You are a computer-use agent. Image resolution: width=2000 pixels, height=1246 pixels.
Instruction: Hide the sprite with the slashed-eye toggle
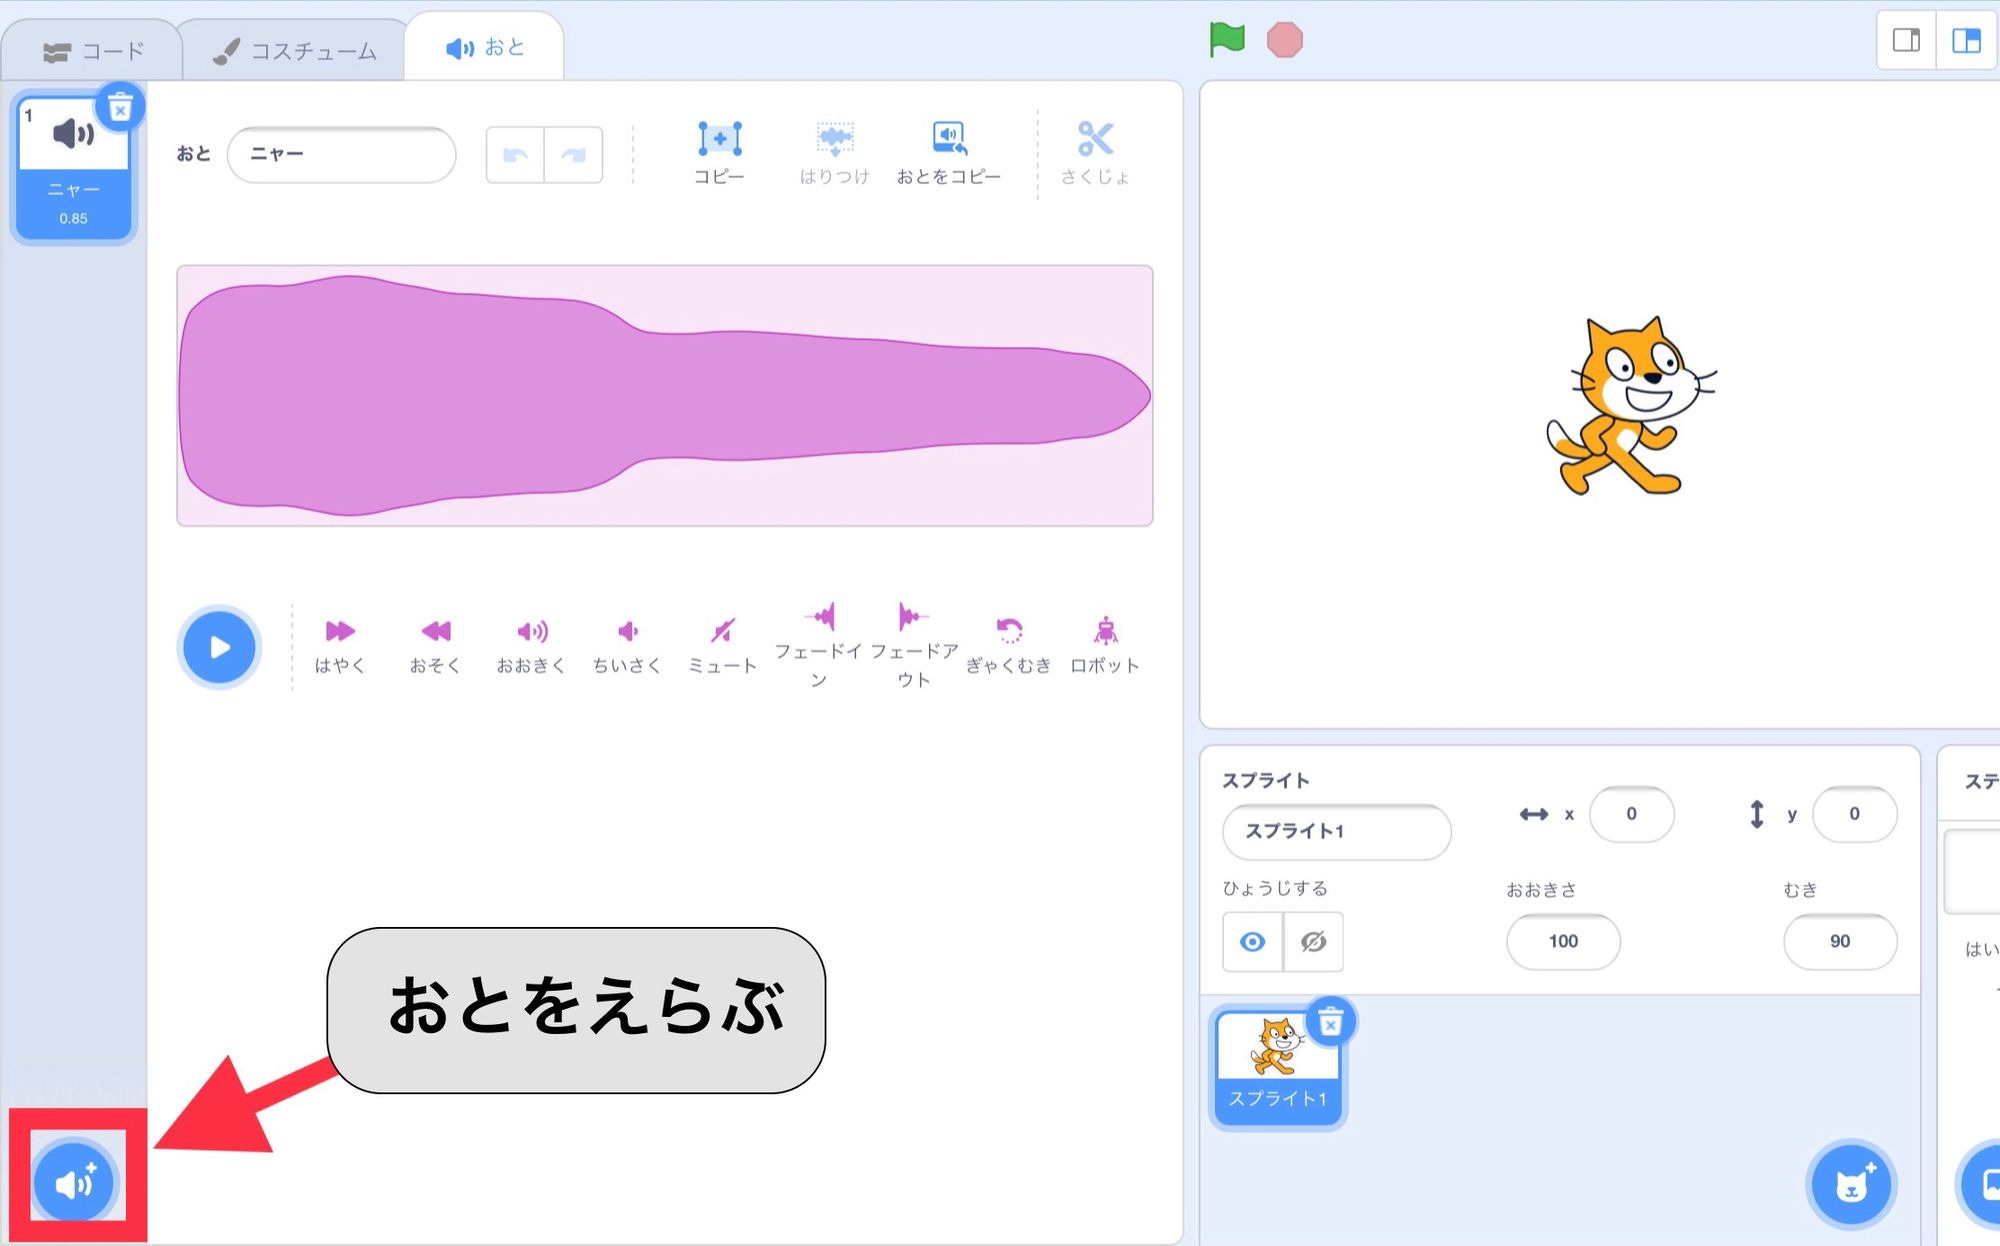[x=1313, y=941]
